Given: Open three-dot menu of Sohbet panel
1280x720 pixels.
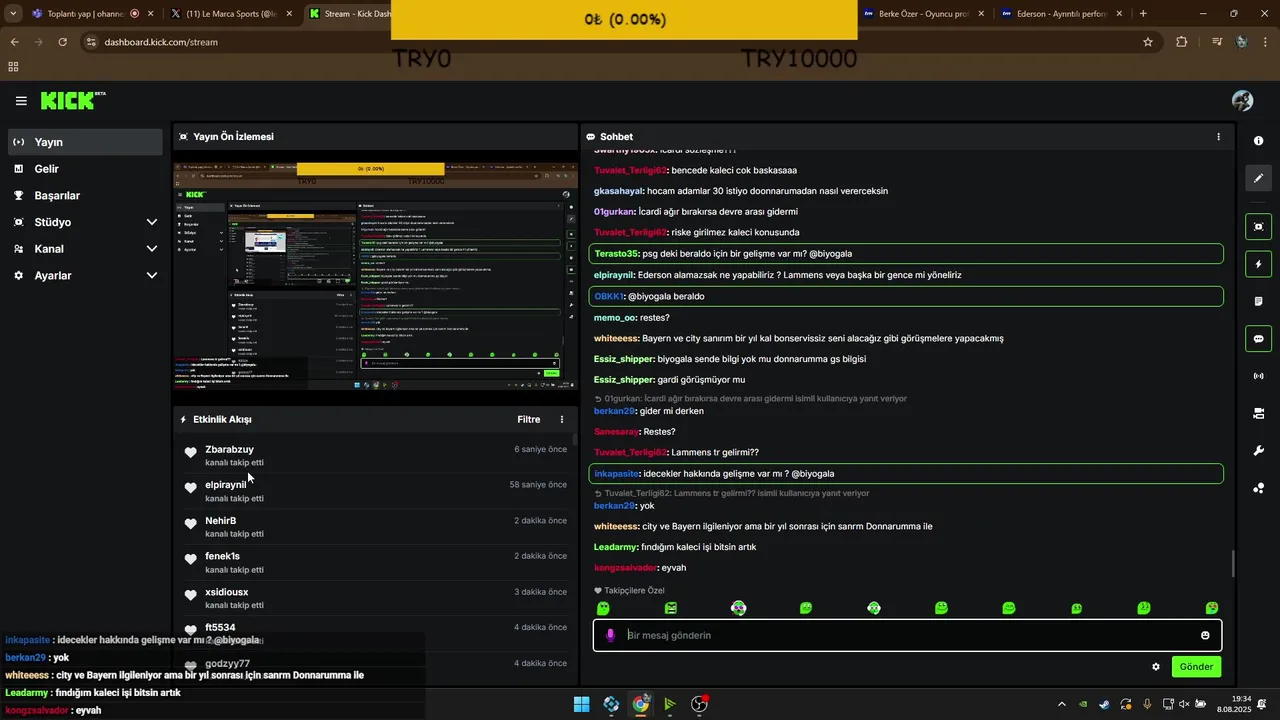Looking at the screenshot, I should (1218, 137).
